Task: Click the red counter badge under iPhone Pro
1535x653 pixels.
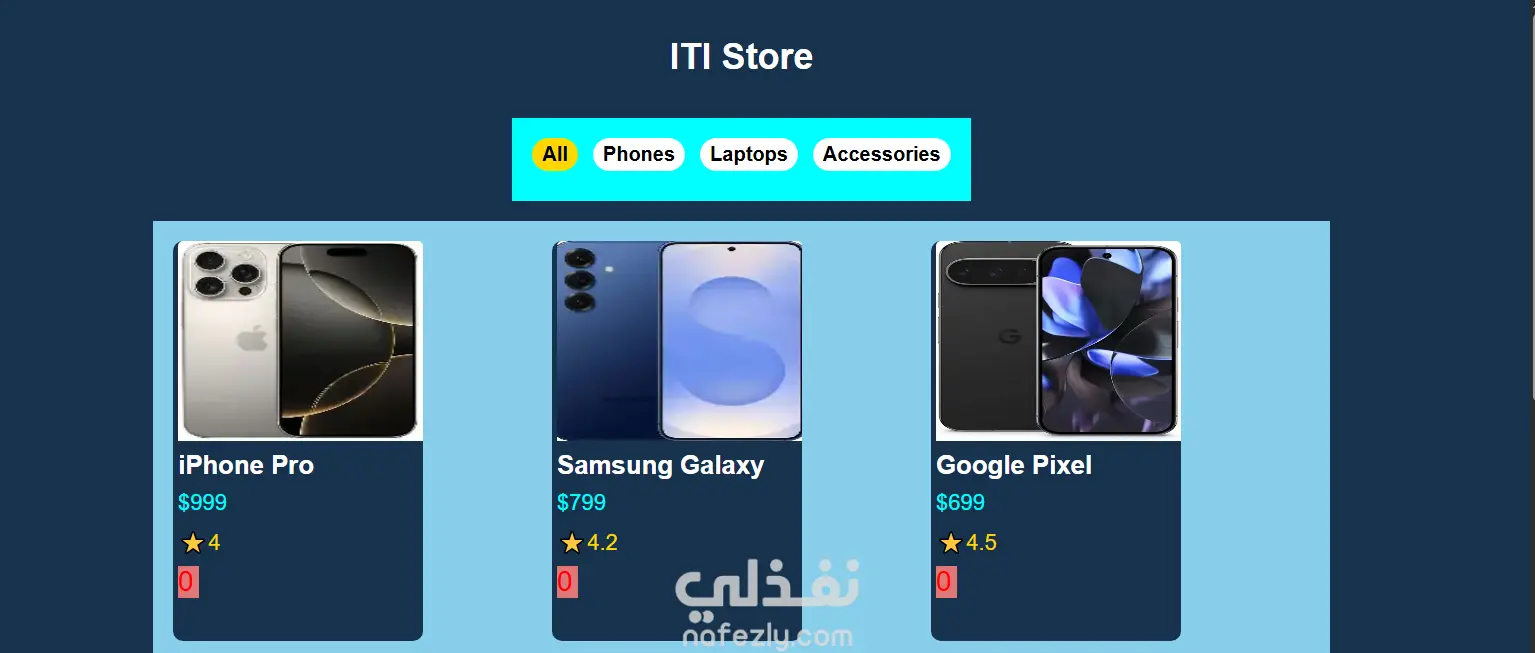Action: (x=188, y=582)
